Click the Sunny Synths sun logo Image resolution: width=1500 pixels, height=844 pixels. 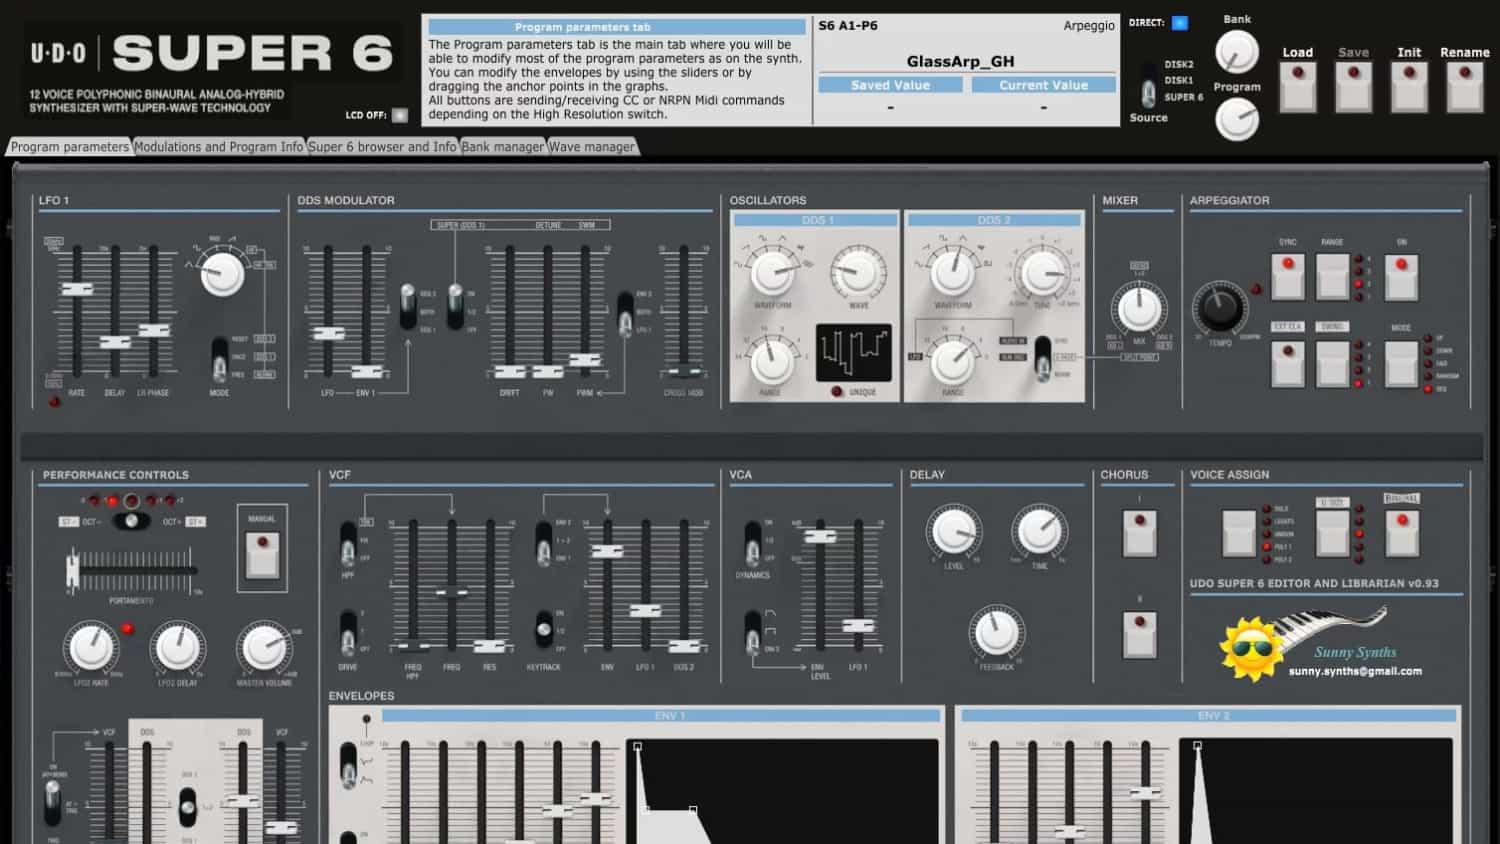(1251, 649)
